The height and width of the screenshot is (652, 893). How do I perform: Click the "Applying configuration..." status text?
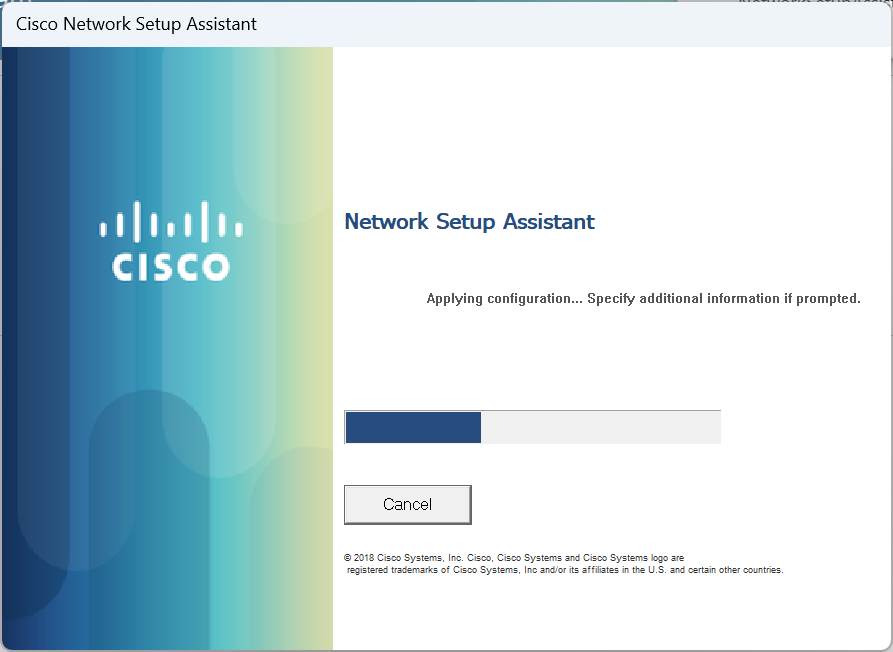coord(505,299)
